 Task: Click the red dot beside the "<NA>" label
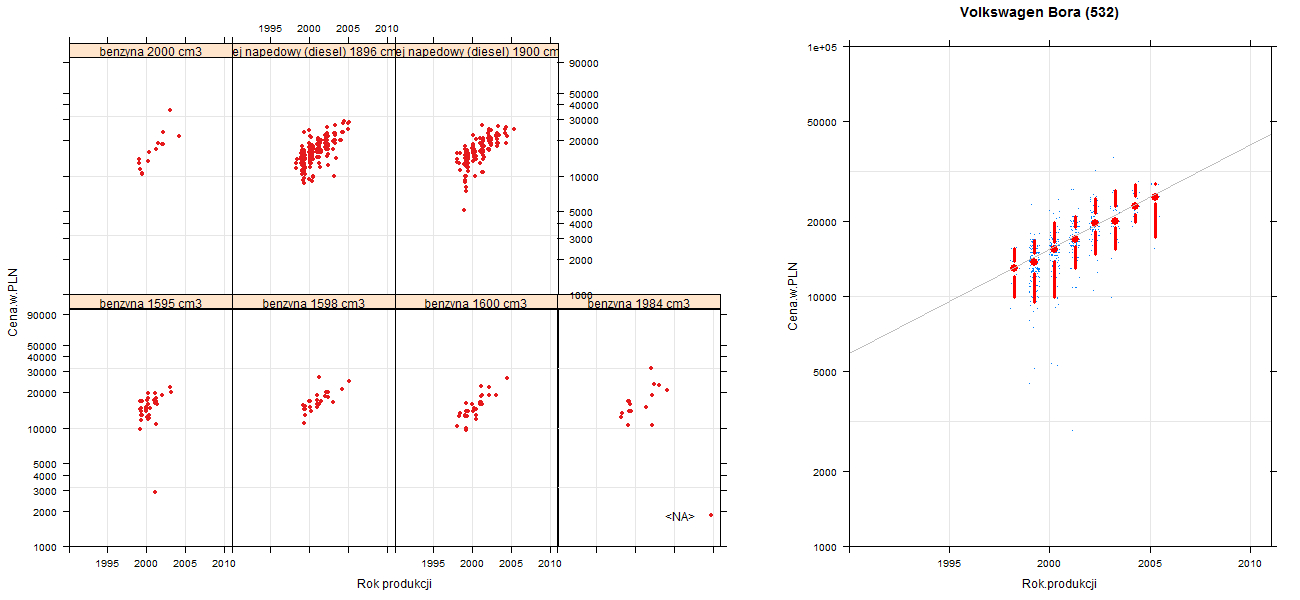point(711,515)
